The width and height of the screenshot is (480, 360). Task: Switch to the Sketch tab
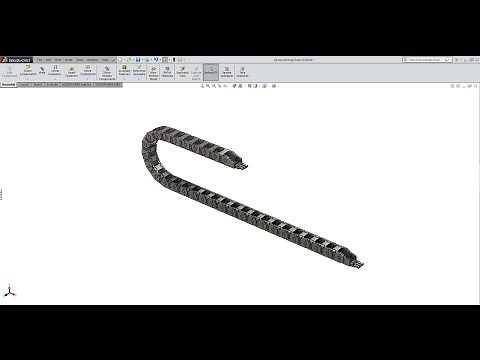[x=39, y=85]
